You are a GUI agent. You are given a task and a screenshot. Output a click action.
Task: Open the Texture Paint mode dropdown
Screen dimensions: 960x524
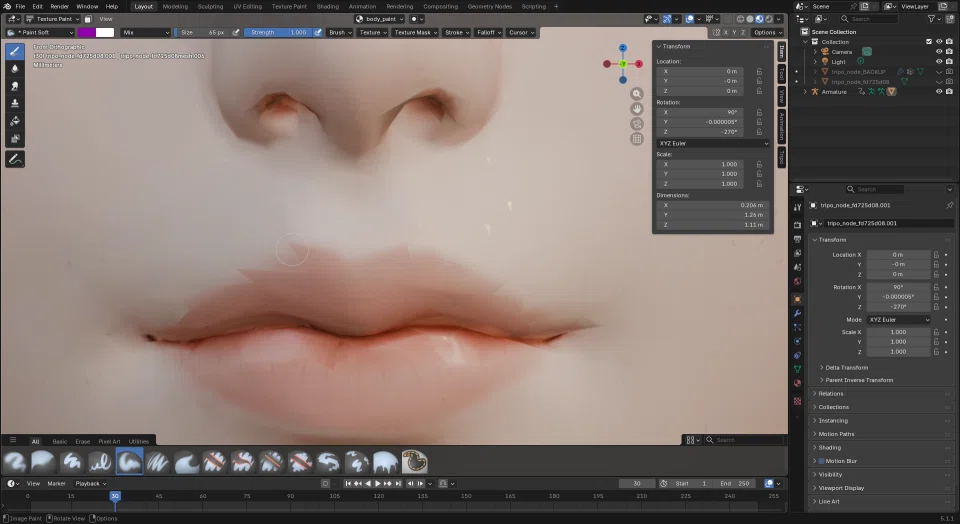(x=53, y=19)
